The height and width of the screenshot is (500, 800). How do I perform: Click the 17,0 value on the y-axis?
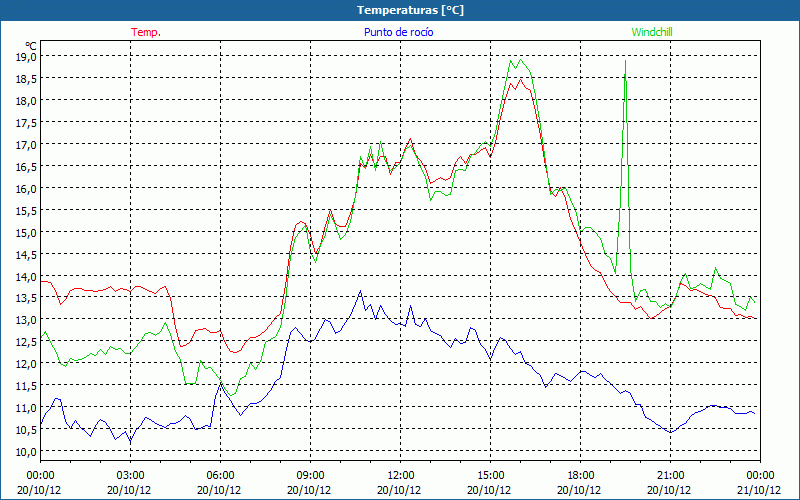click(x=26, y=144)
